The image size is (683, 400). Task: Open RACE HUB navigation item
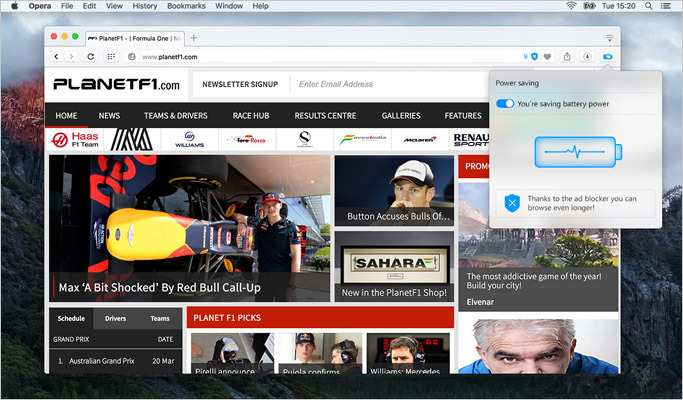[250, 115]
